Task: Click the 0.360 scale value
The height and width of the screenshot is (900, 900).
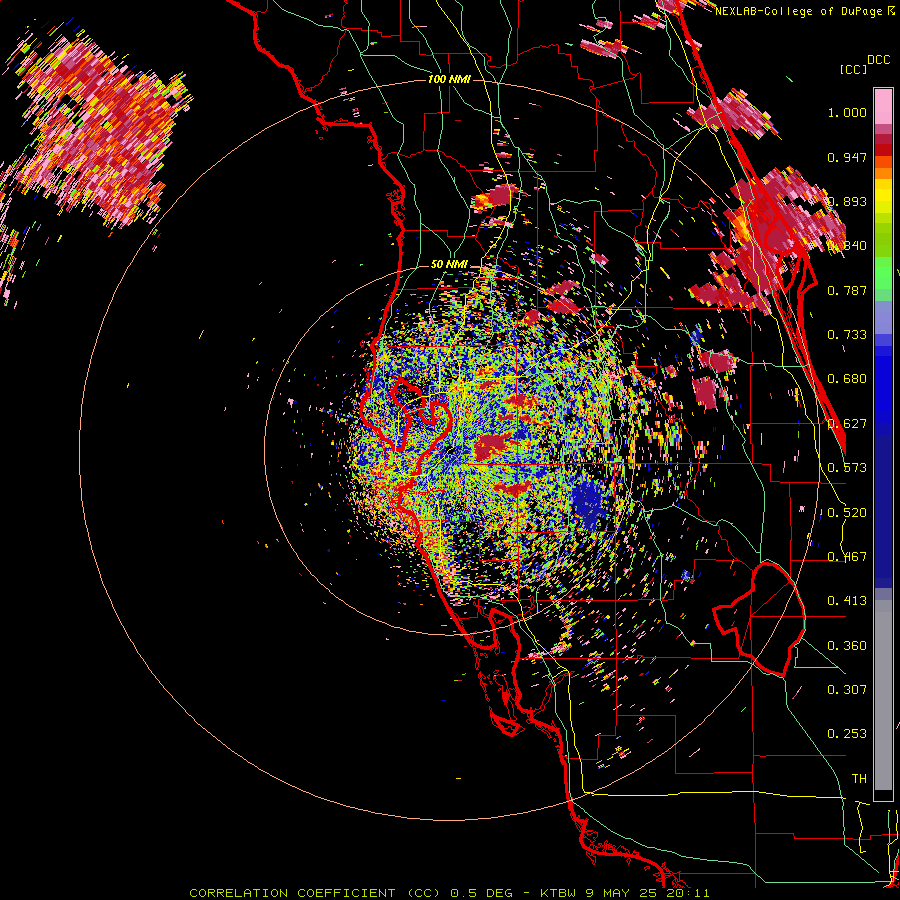Action: pyautogui.click(x=847, y=646)
